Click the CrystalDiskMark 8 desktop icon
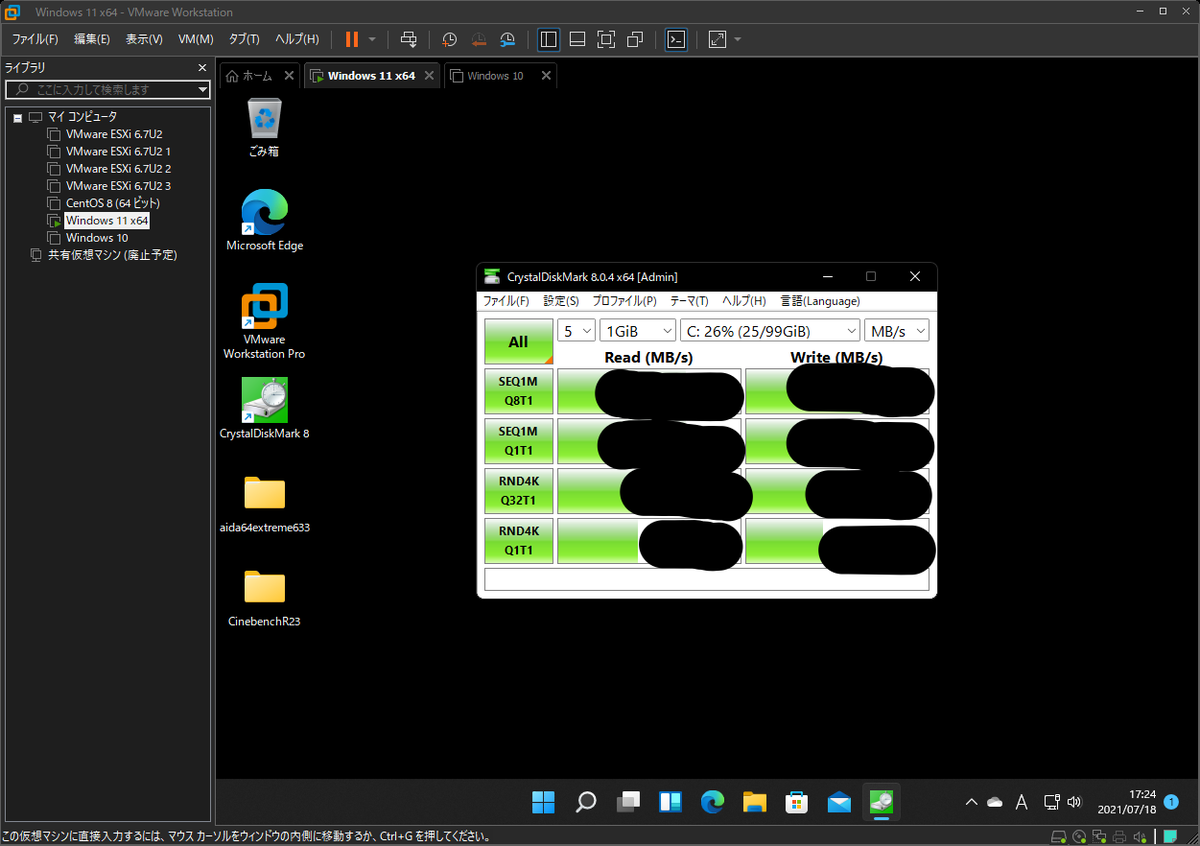Screen dimensions: 1200x846 tap(264, 408)
